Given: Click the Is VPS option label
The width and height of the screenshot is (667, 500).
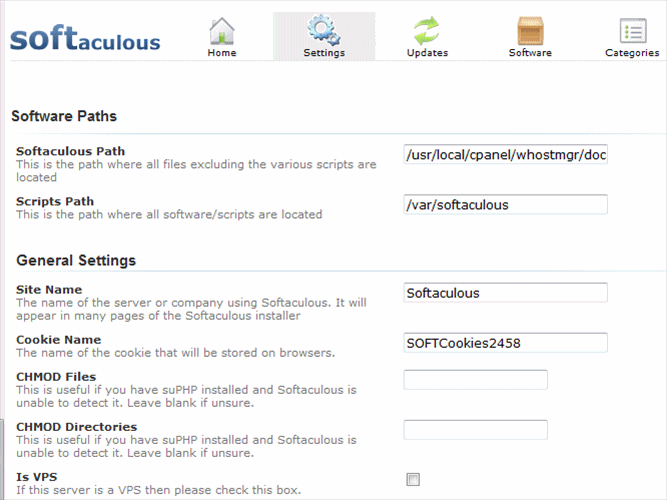Looking at the screenshot, I should (x=35, y=477).
